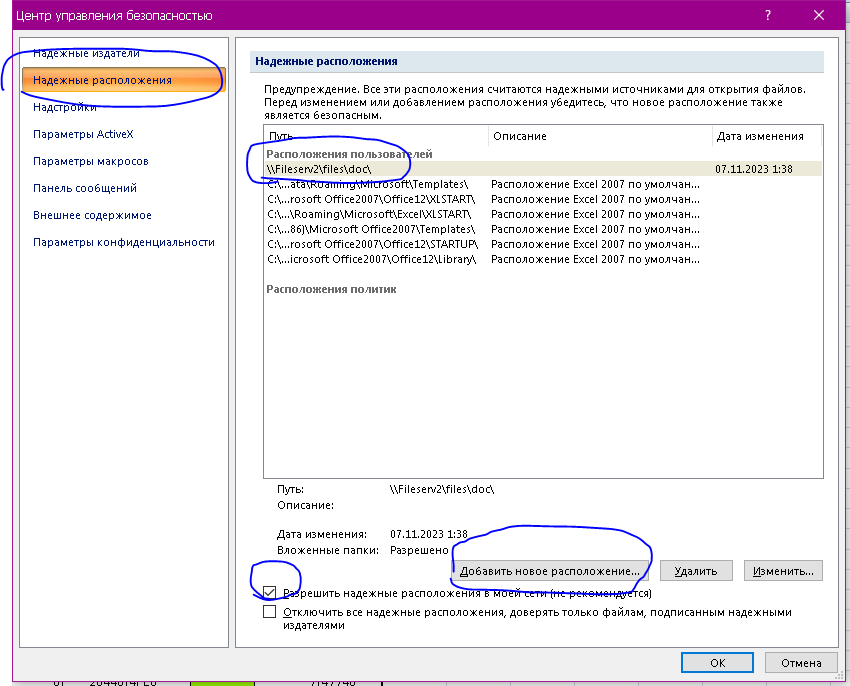Screen dimensions: 850x686
Task: Click the help question mark icon
Action: (x=768, y=15)
